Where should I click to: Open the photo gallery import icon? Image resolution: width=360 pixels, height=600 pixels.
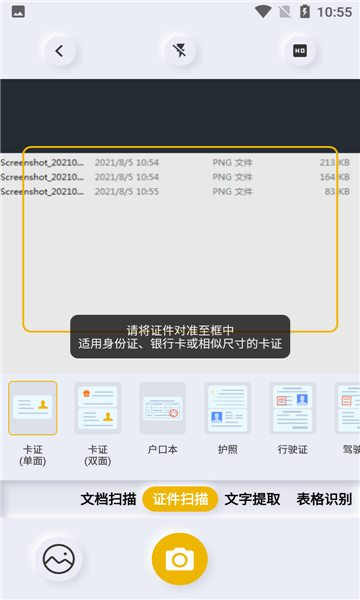59,559
